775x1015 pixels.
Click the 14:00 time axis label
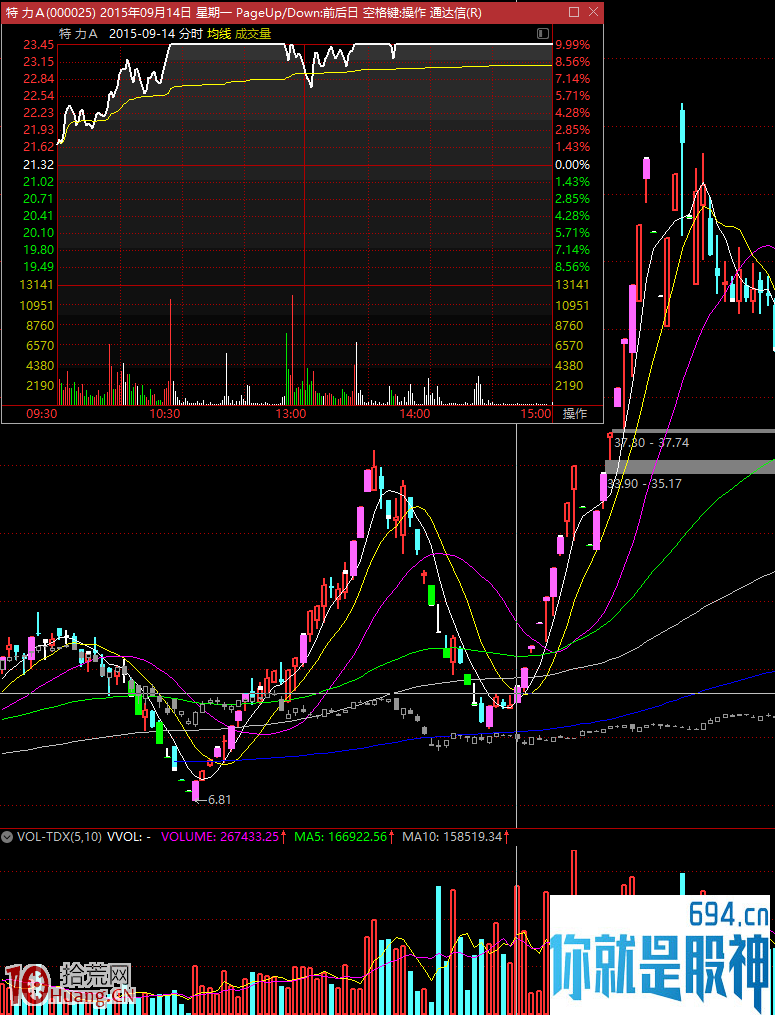click(x=415, y=414)
